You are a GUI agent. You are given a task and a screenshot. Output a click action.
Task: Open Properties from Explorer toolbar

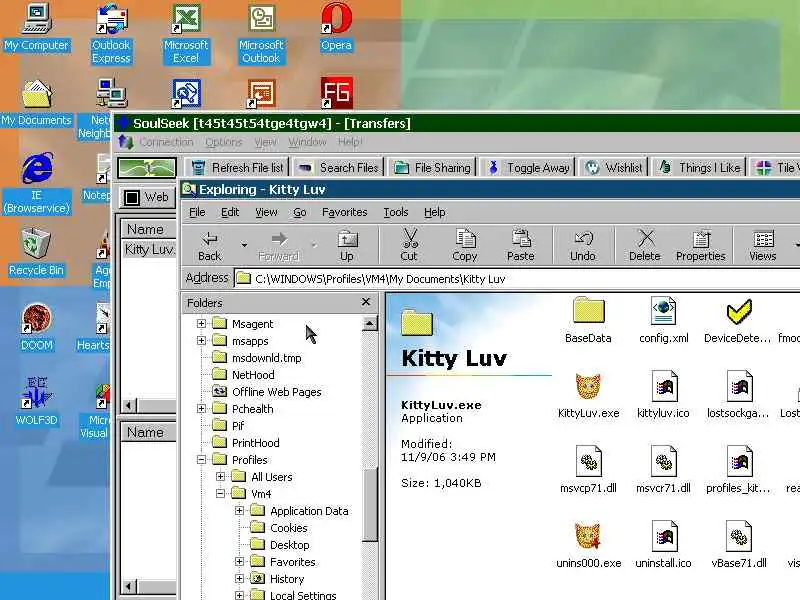coord(701,246)
